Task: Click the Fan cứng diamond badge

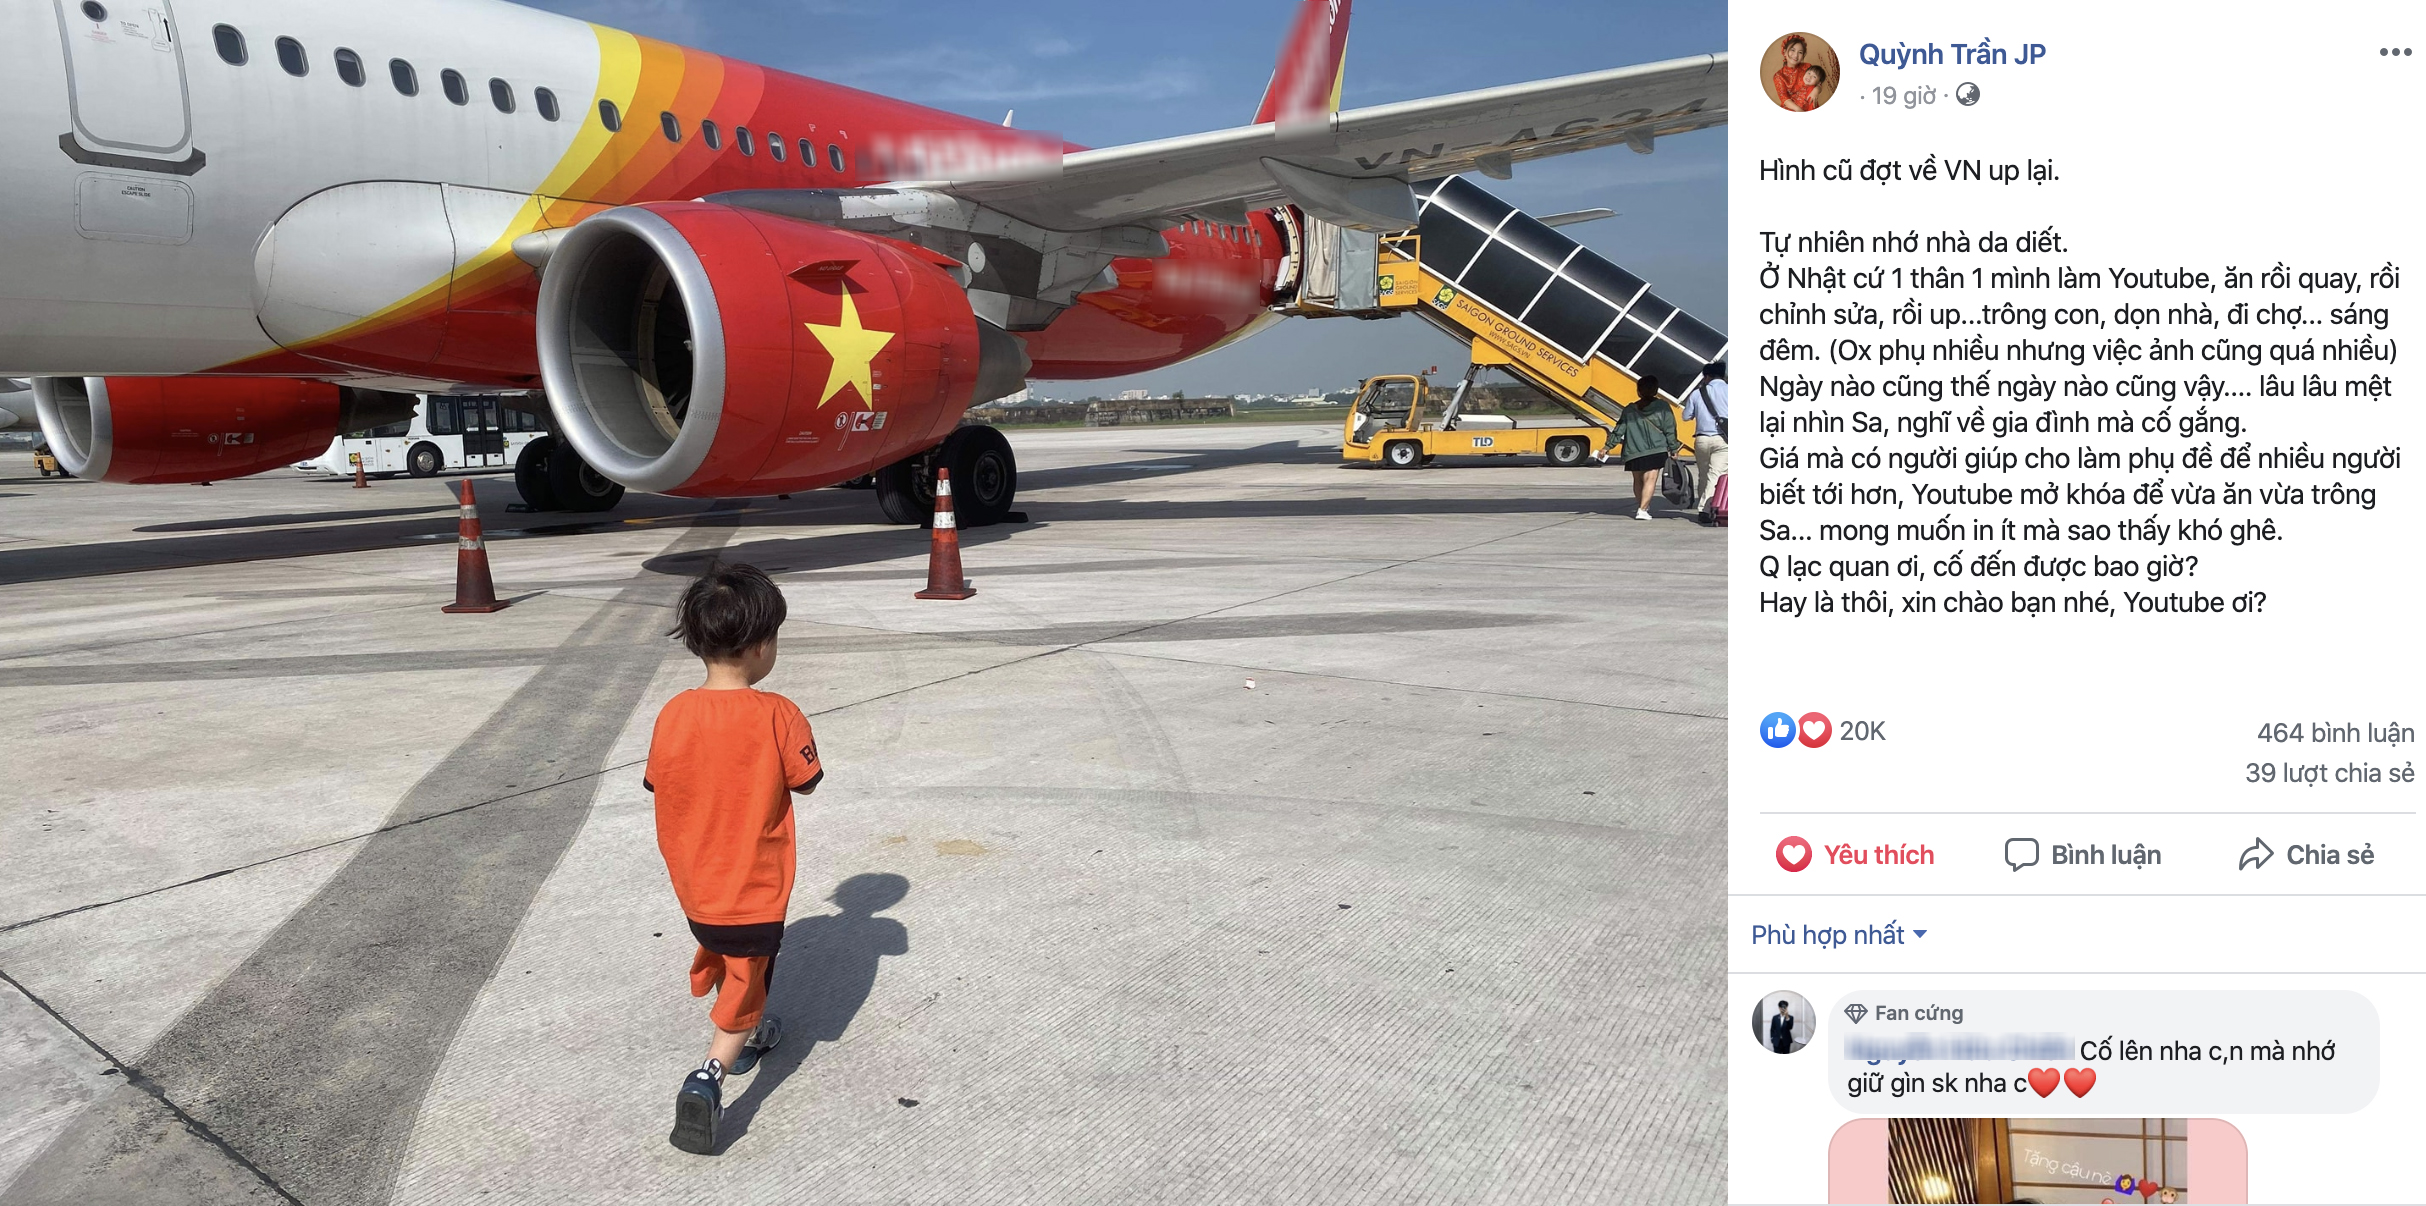Action: pos(1855,1013)
